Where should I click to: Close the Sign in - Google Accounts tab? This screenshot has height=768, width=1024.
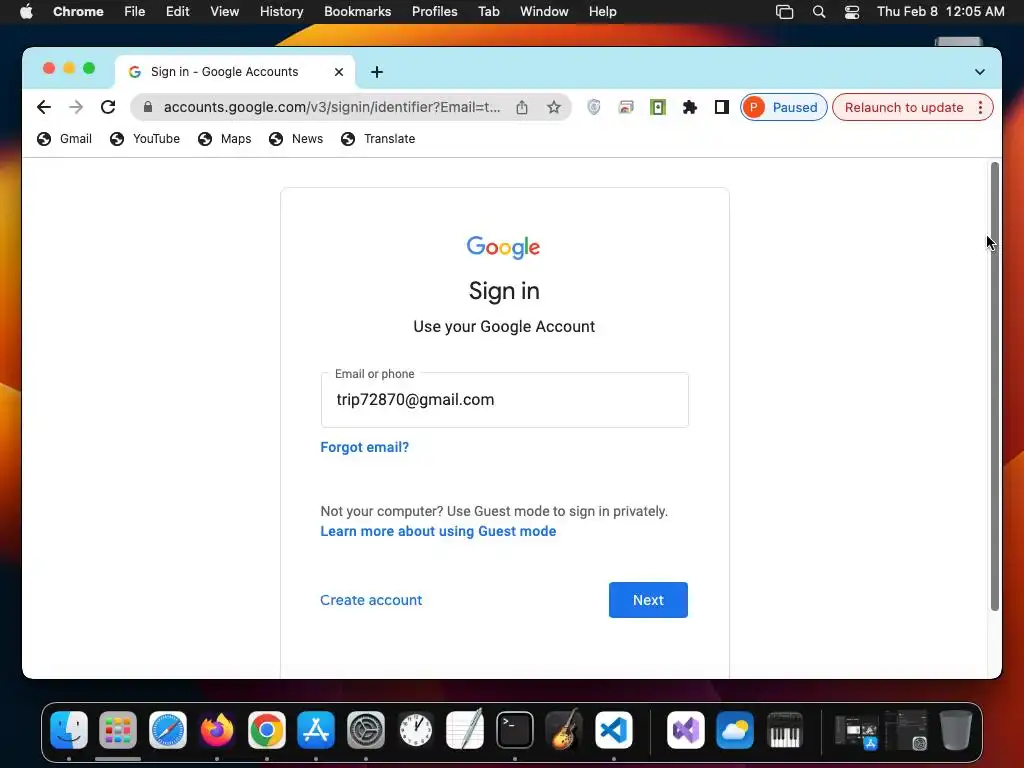339,72
